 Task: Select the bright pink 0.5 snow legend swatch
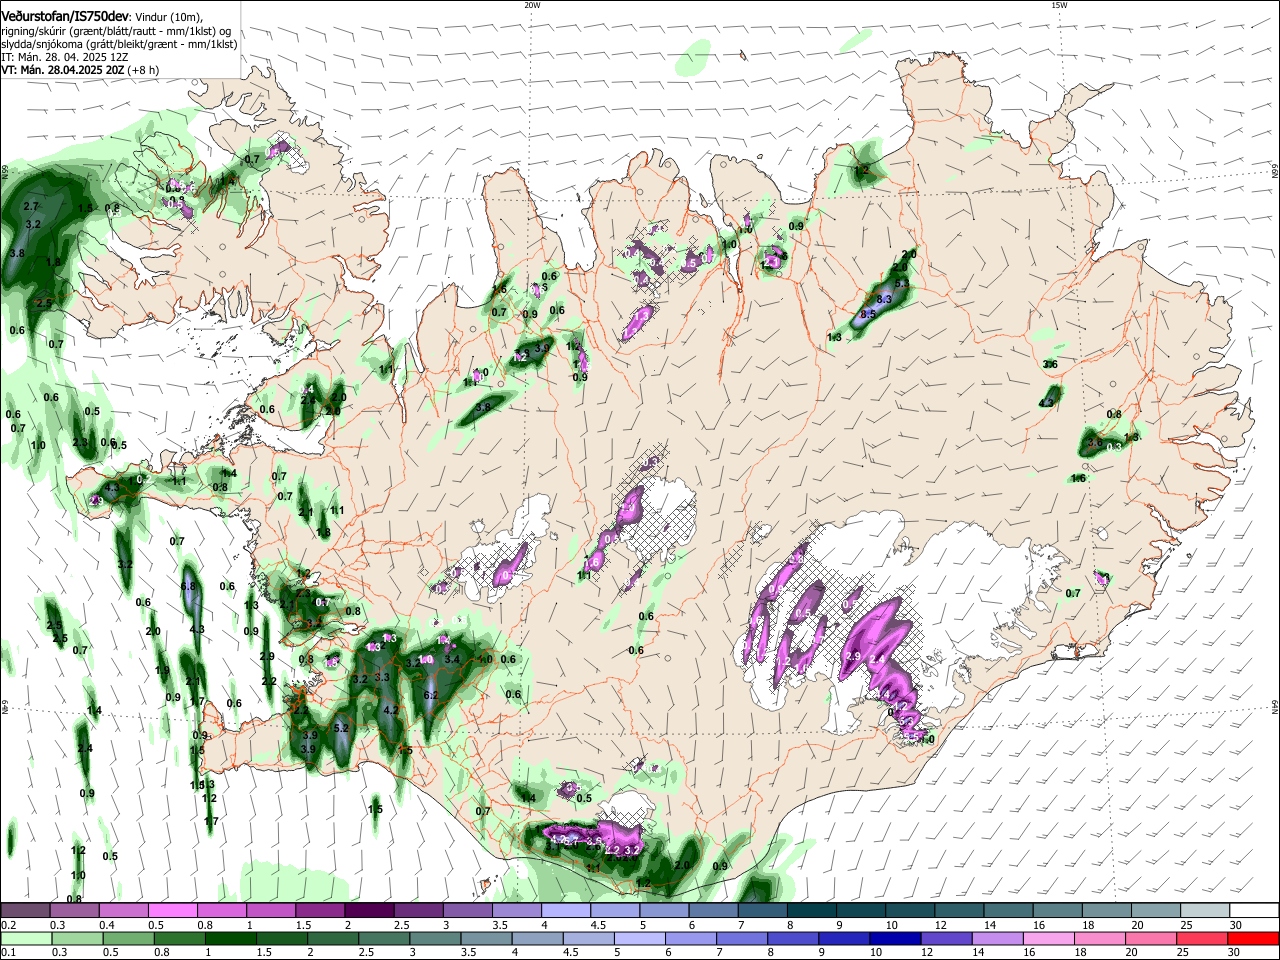[172, 910]
